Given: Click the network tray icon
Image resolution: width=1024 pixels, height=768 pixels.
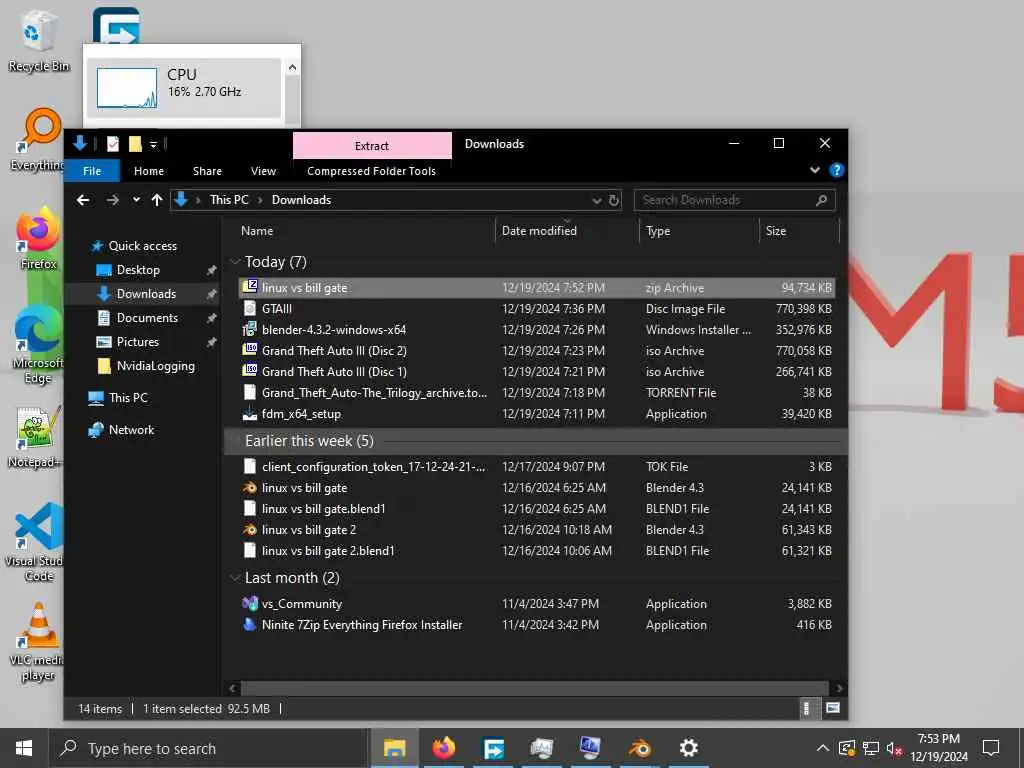Looking at the screenshot, I should [x=871, y=748].
